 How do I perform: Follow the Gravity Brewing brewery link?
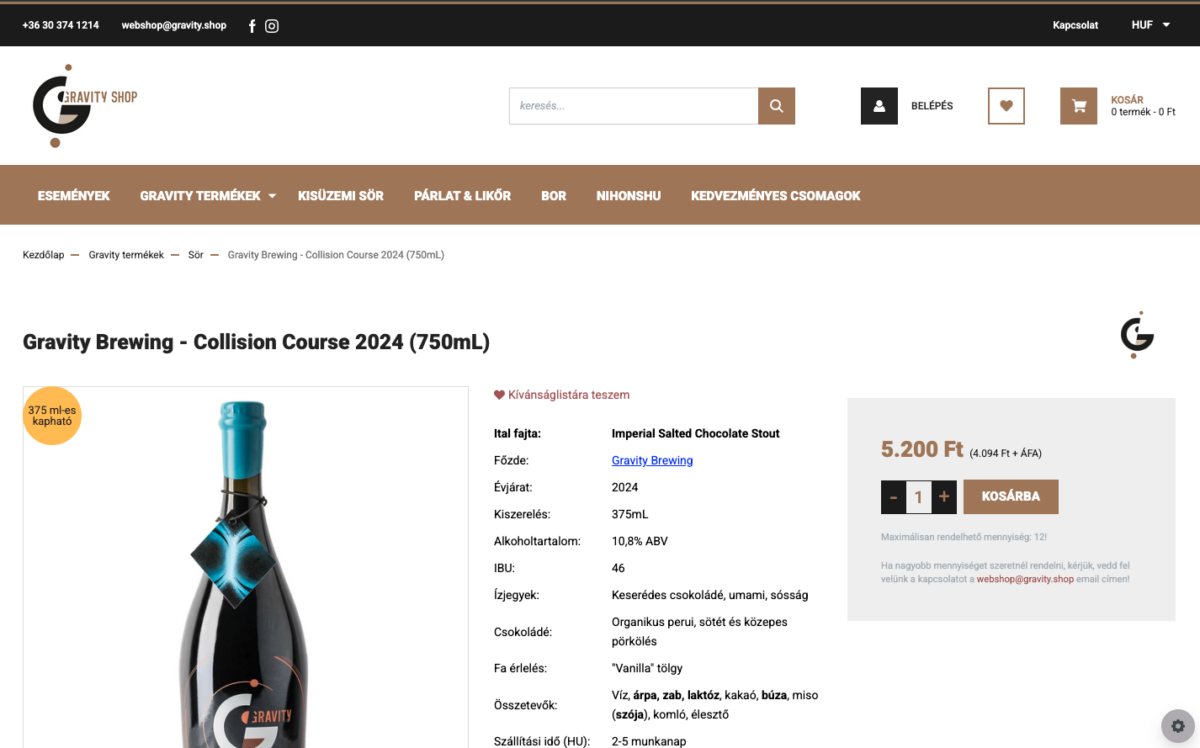click(652, 461)
